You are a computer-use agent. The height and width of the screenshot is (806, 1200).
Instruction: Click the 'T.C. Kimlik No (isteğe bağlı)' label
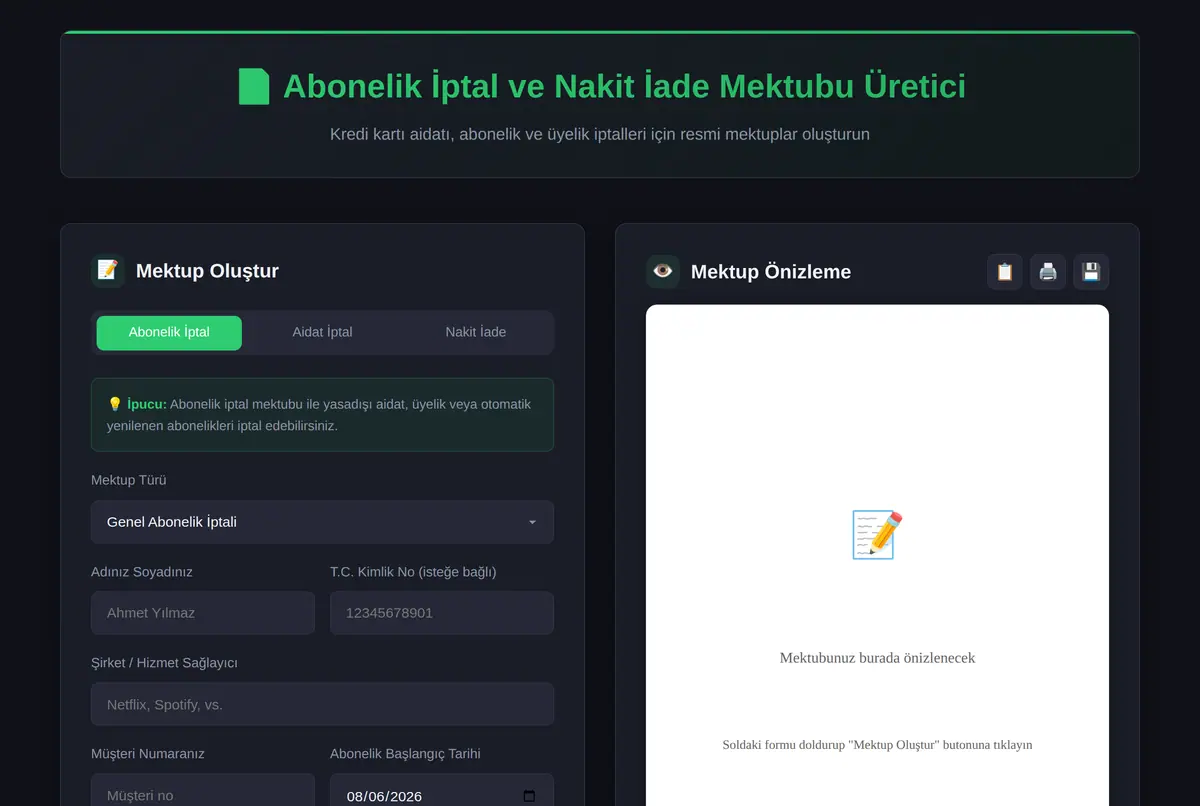[413, 572]
